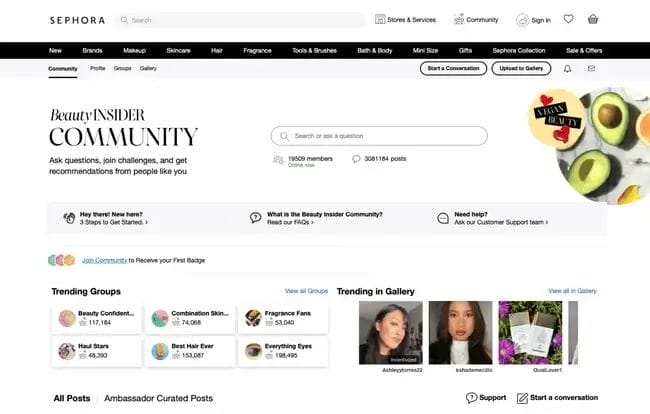Click the Sephora logo
The height and width of the screenshot is (414, 650).
pos(78,20)
